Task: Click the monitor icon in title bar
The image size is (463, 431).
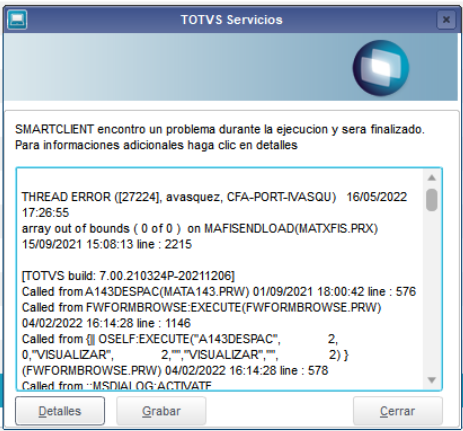Action: pos(17,20)
